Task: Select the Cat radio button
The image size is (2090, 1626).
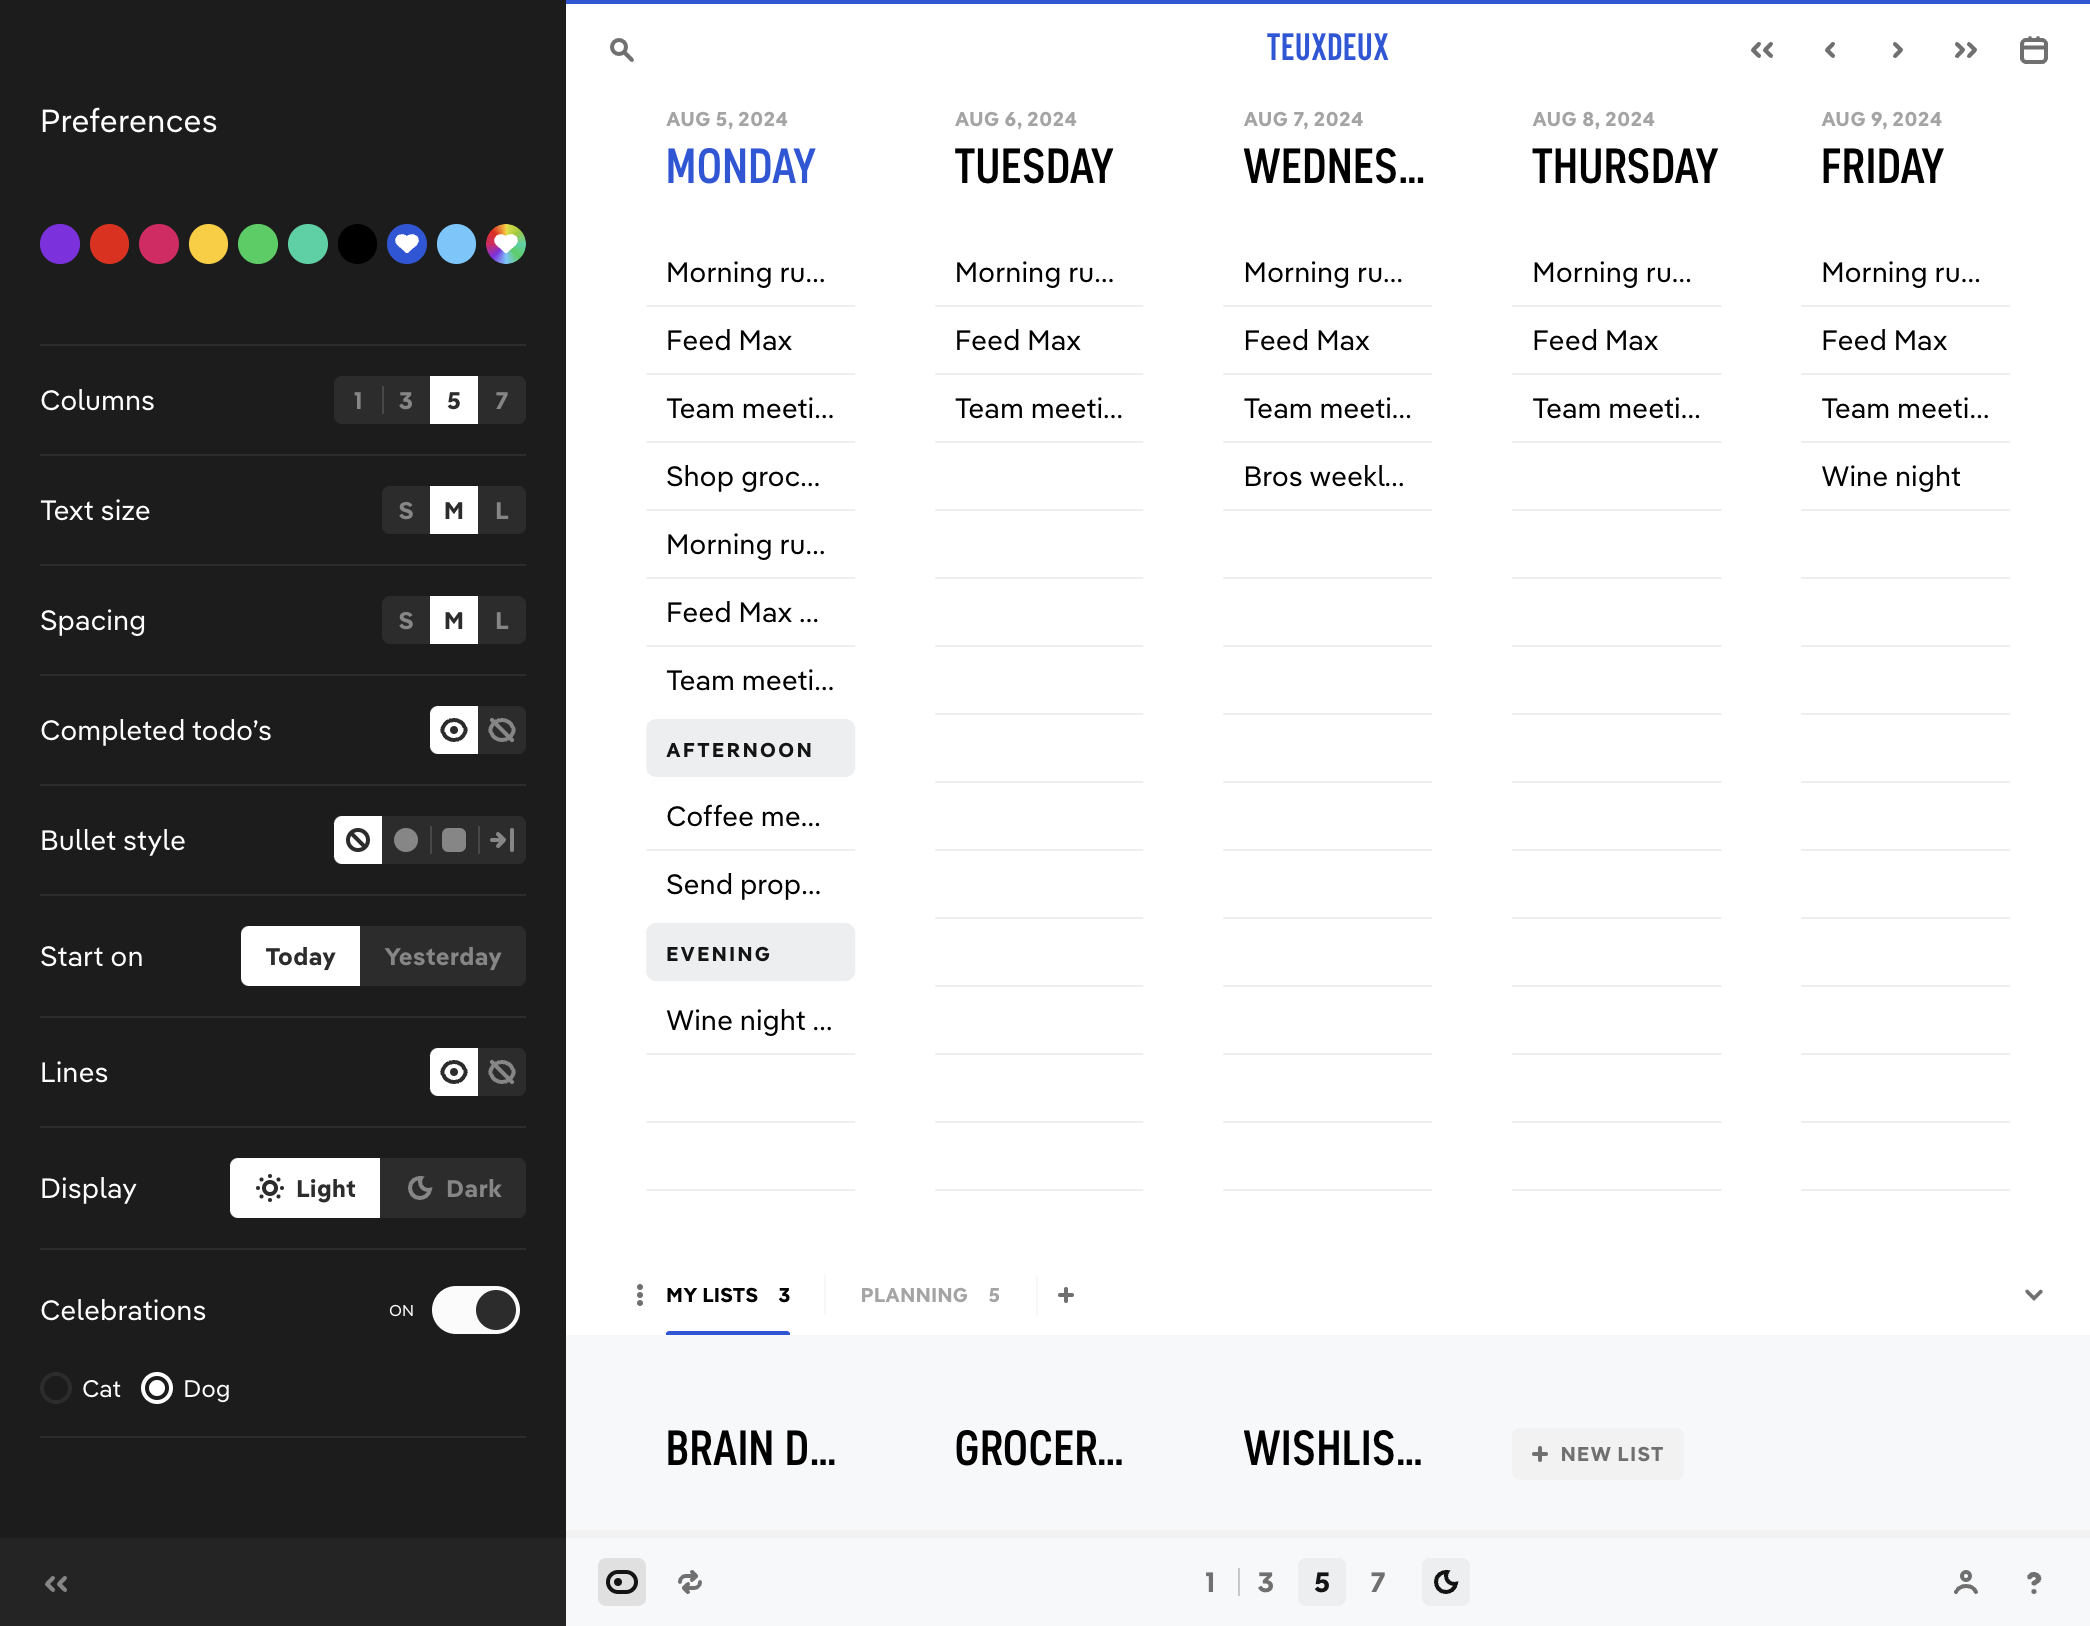Action: 56,1388
